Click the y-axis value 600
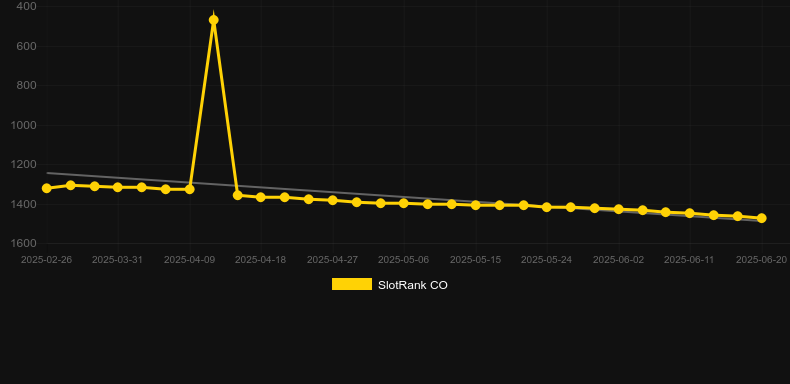Screen dimensions: 790x384 (x=26, y=46)
